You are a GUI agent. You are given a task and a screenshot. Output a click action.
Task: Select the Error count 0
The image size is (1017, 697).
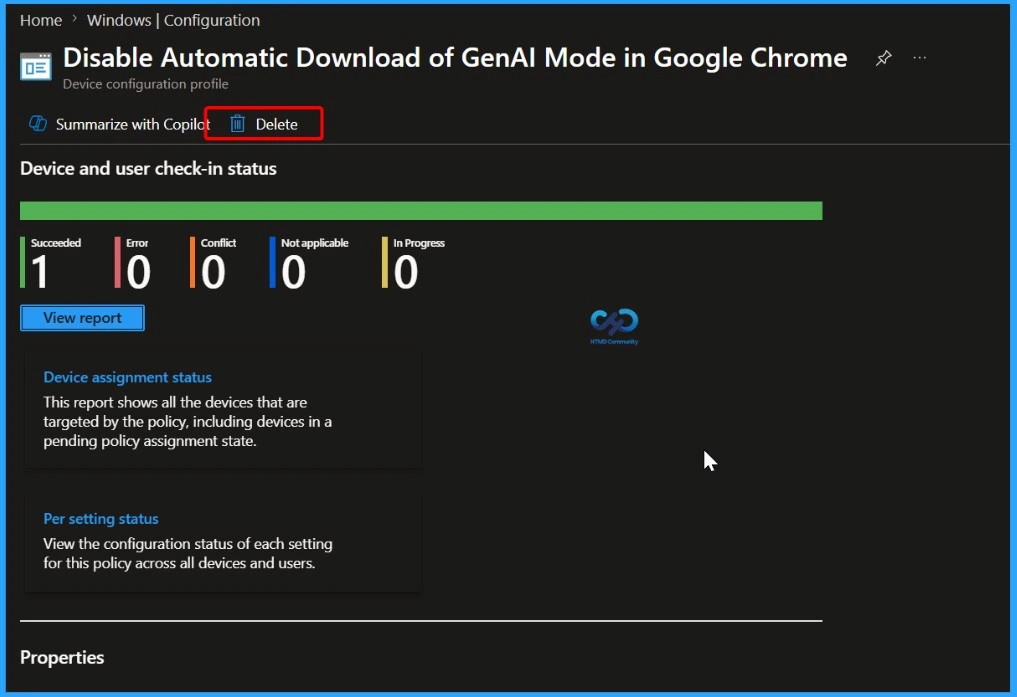click(x=138, y=272)
